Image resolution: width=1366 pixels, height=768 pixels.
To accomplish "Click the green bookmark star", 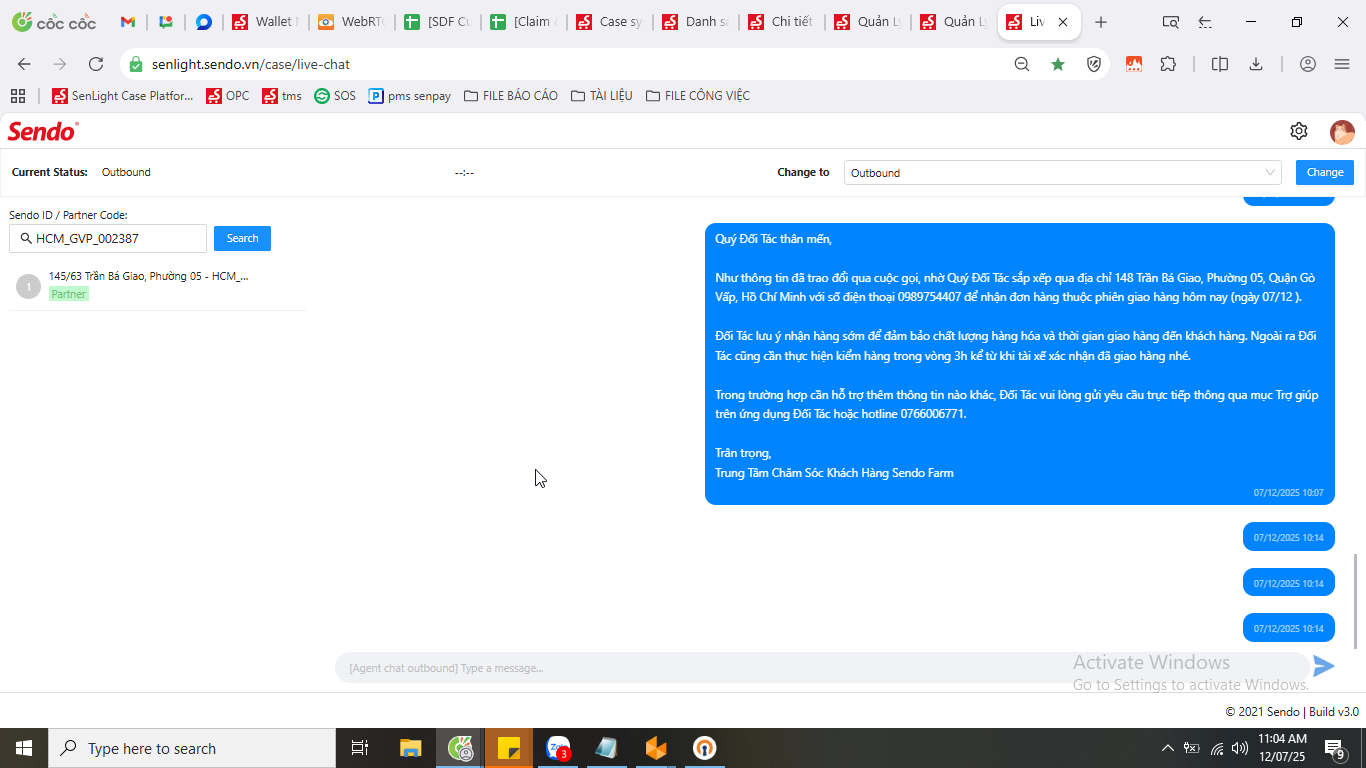I will [1058, 64].
